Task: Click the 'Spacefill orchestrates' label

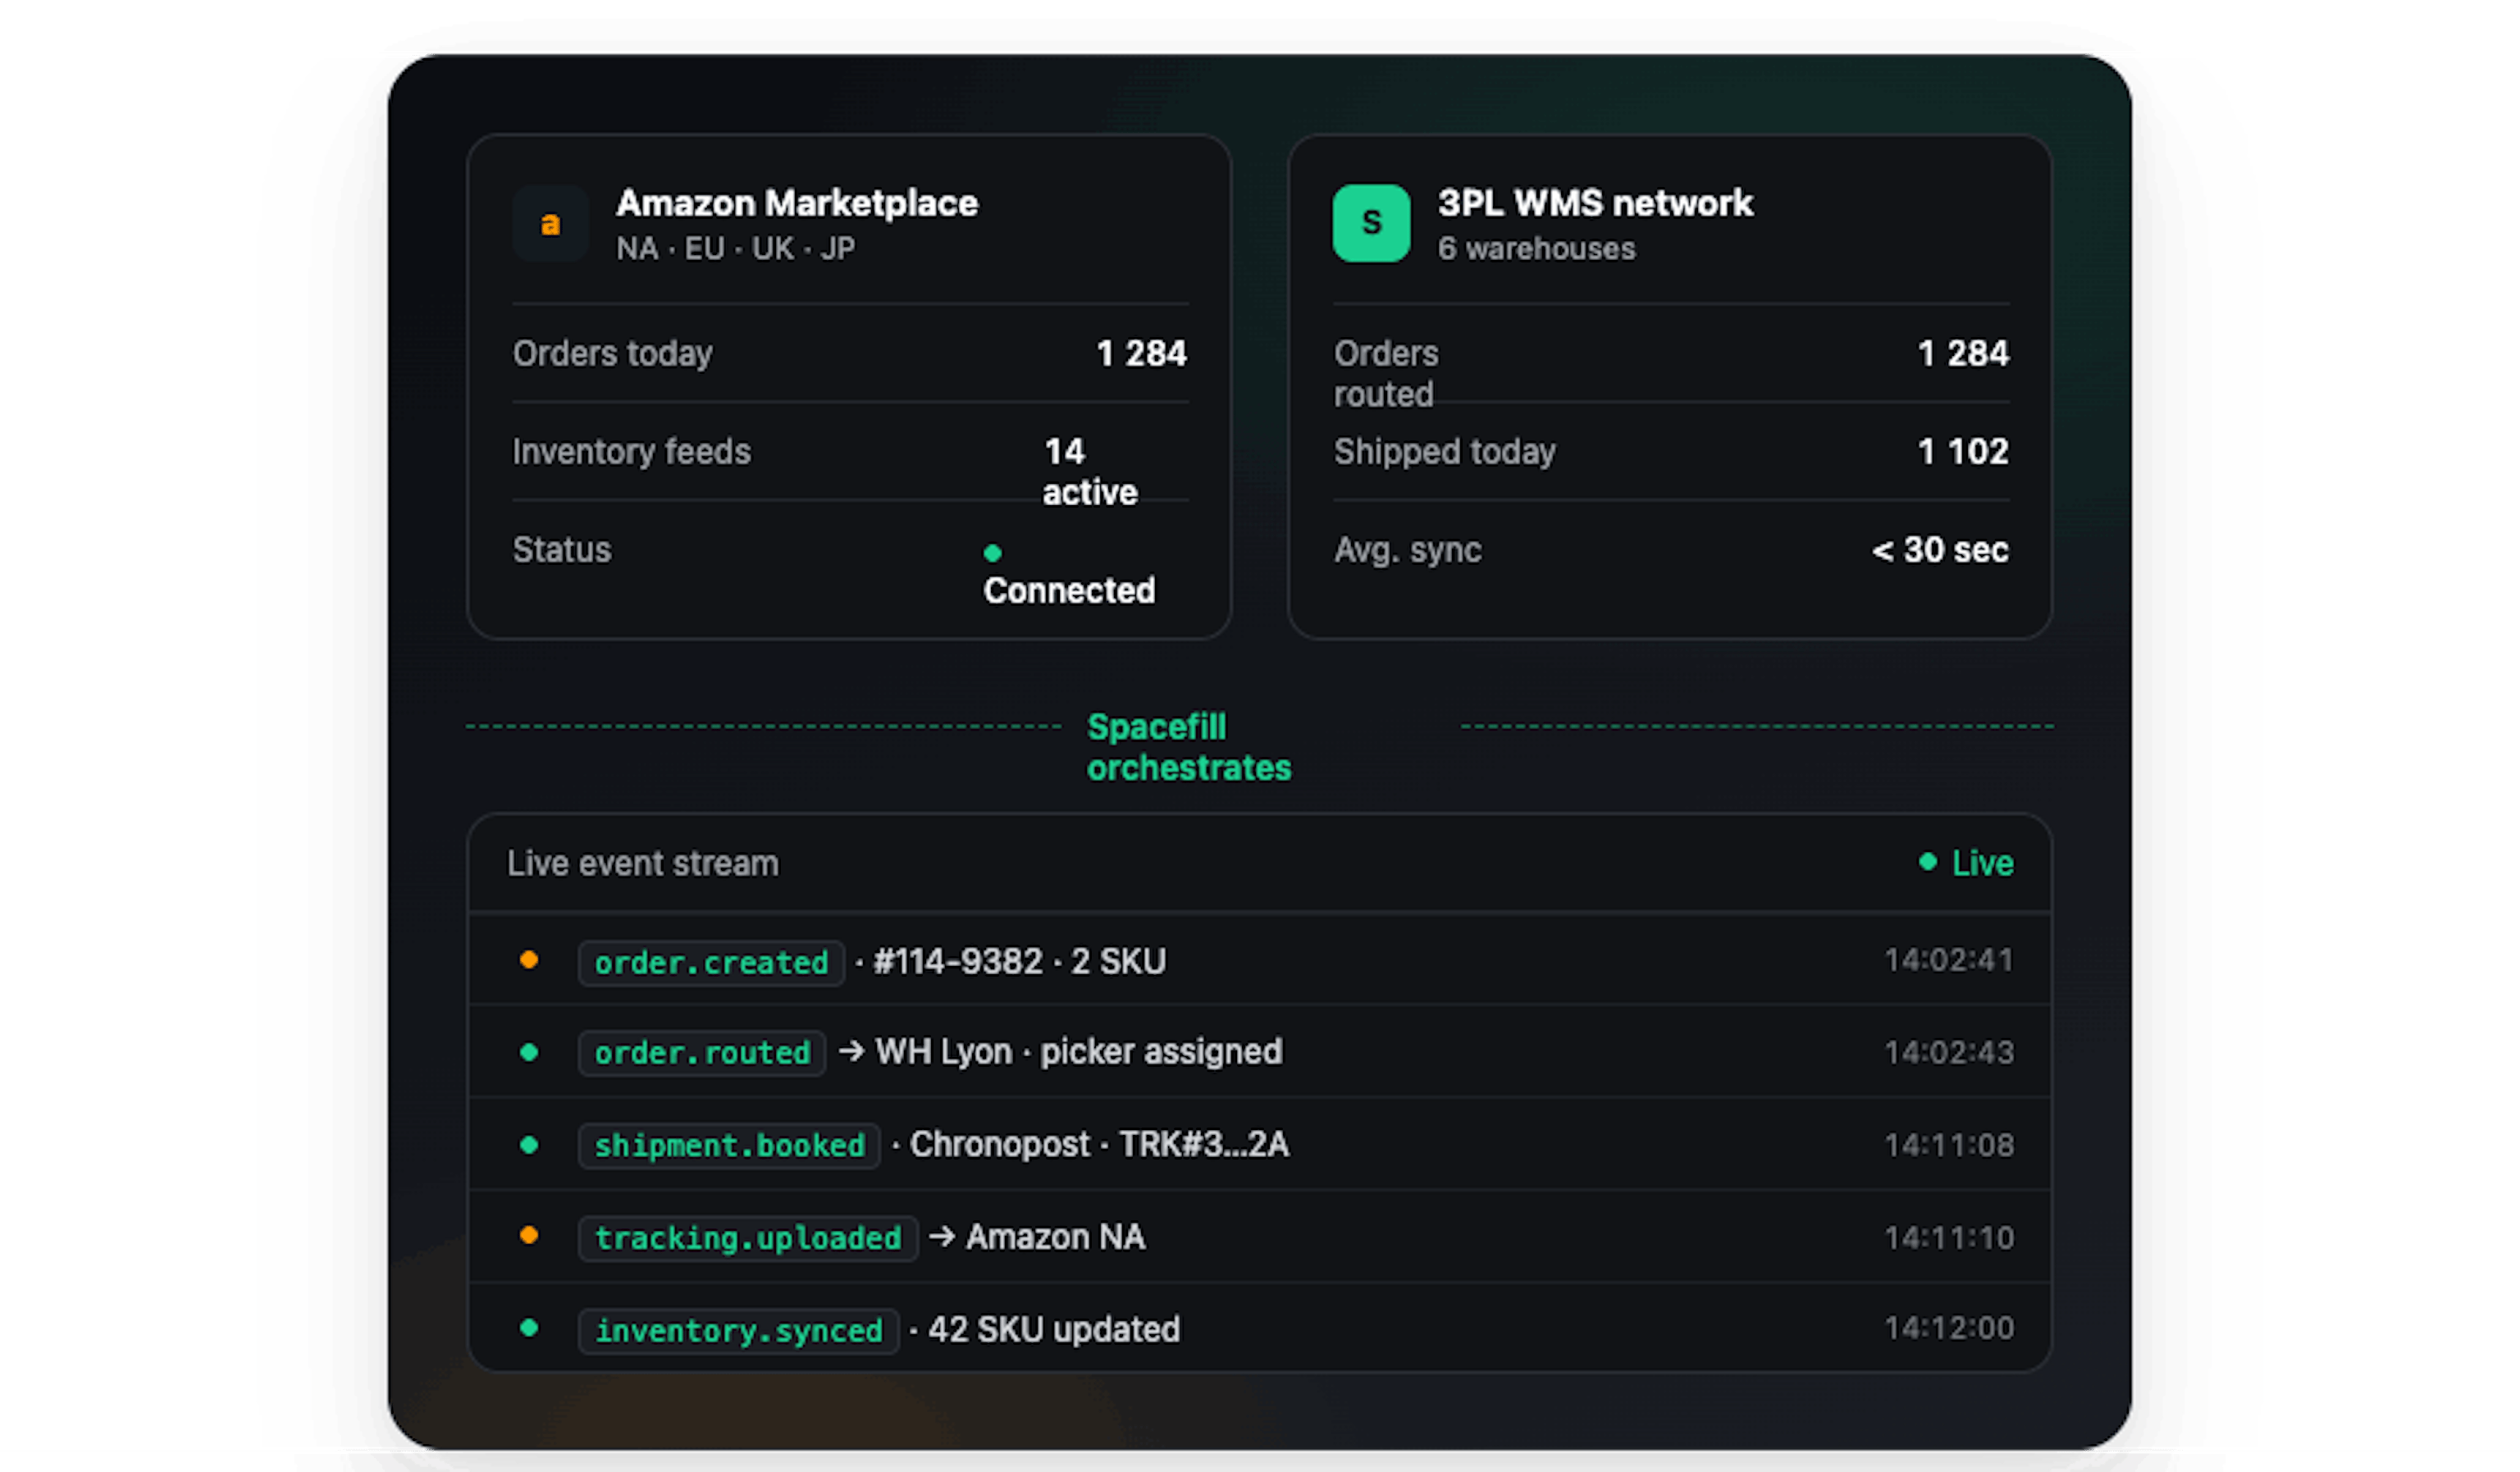Action: 1188,747
